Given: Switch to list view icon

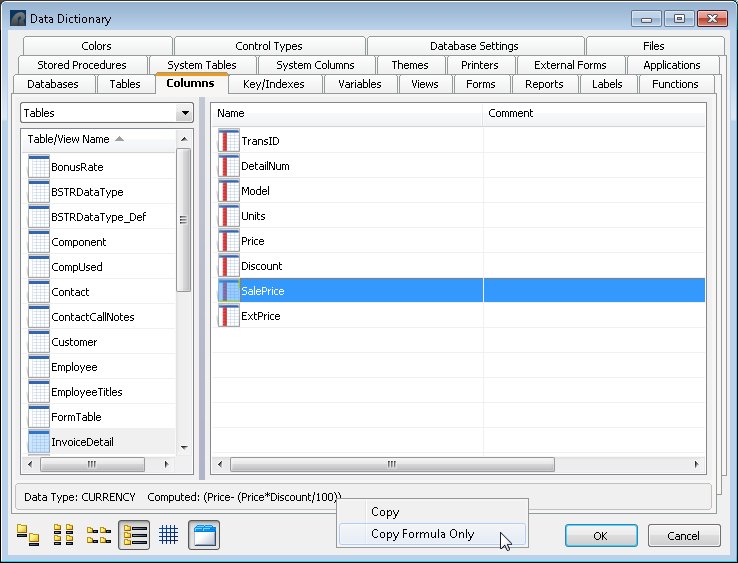Looking at the screenshot, I should click(x=98, y=536).
